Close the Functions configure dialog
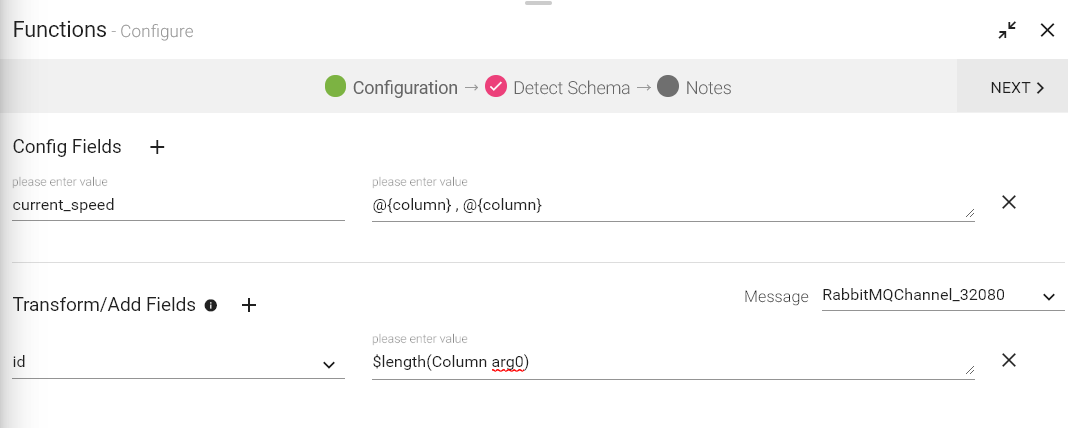The height and width of the screenshot is (428, 1068). [1047, 30]
